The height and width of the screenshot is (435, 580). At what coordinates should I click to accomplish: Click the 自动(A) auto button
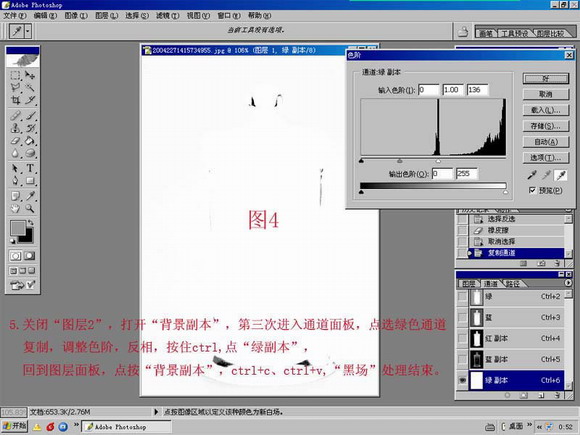[546, 142]
